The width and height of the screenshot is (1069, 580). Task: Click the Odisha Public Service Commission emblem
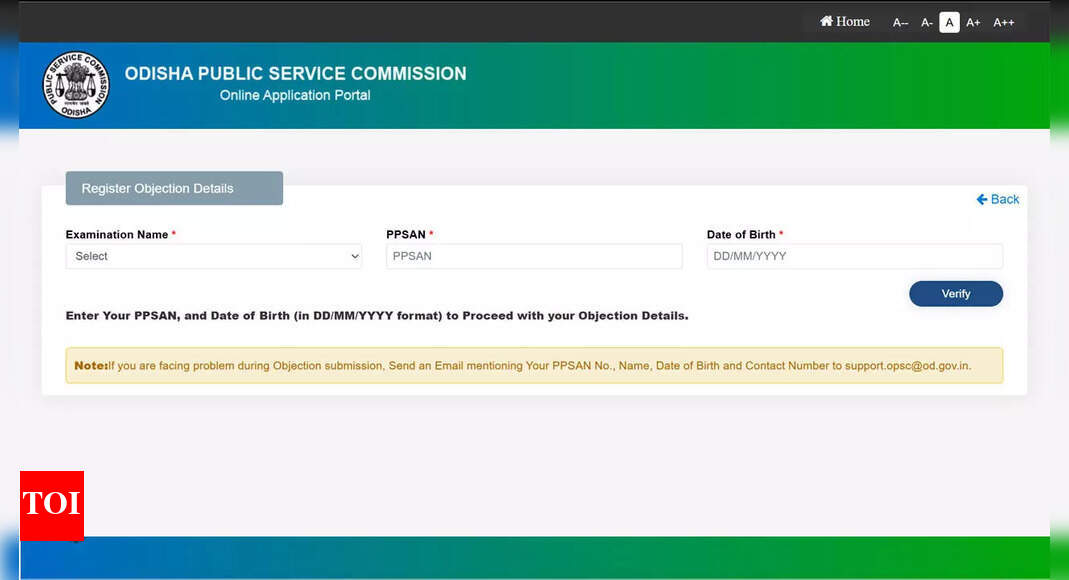(76, 85)
